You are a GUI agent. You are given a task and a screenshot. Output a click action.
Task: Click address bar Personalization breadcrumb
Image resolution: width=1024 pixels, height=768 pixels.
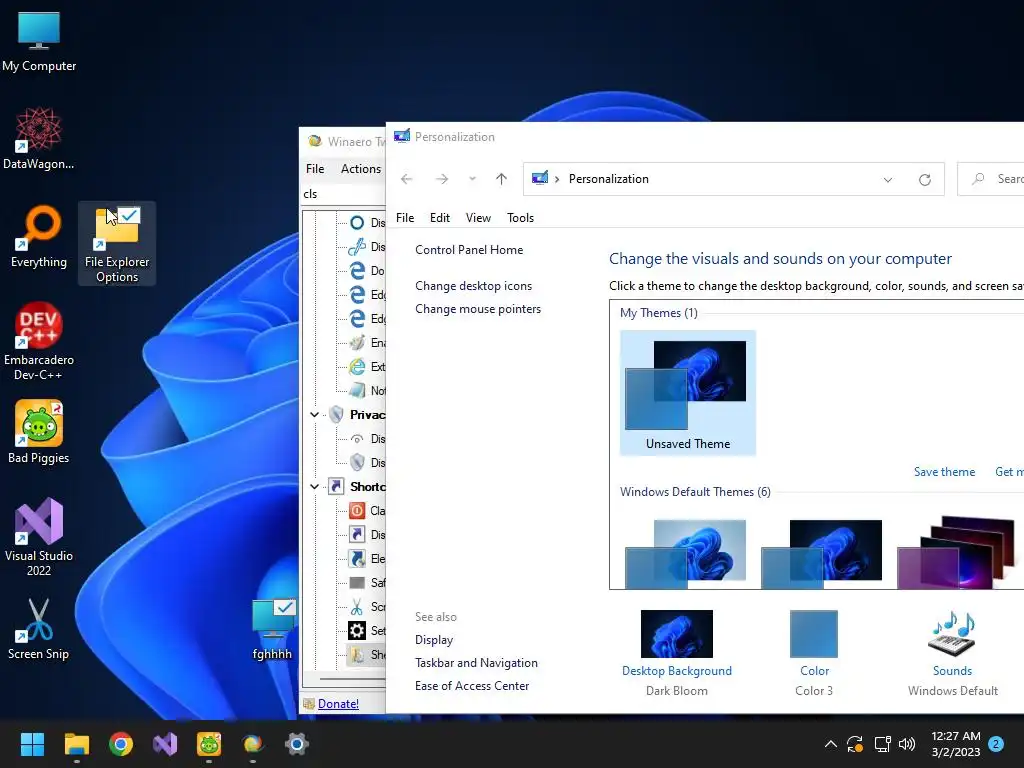(x=609, y=179)
